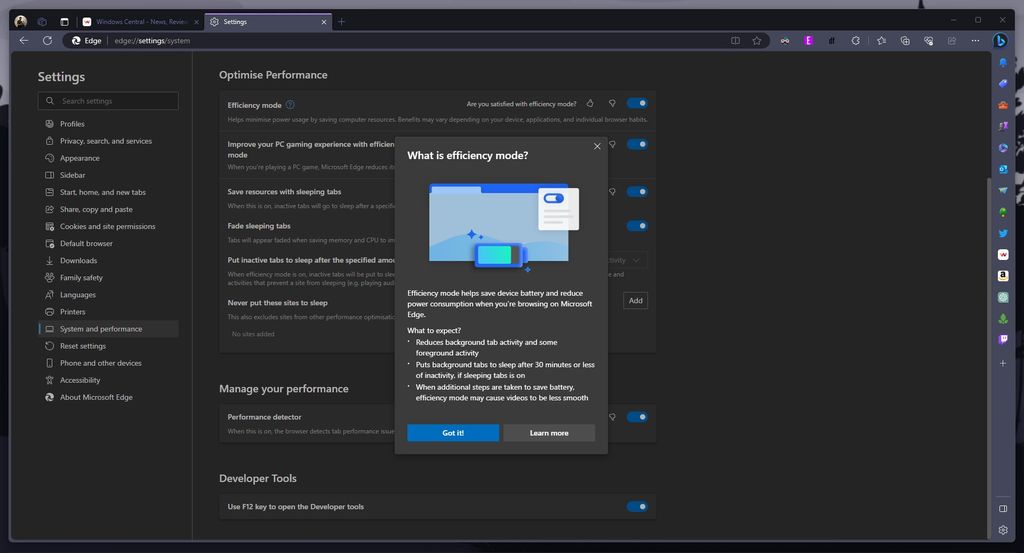Close the Settings tab
This screenshot has height=553, width=1024.
click(323, 22)
